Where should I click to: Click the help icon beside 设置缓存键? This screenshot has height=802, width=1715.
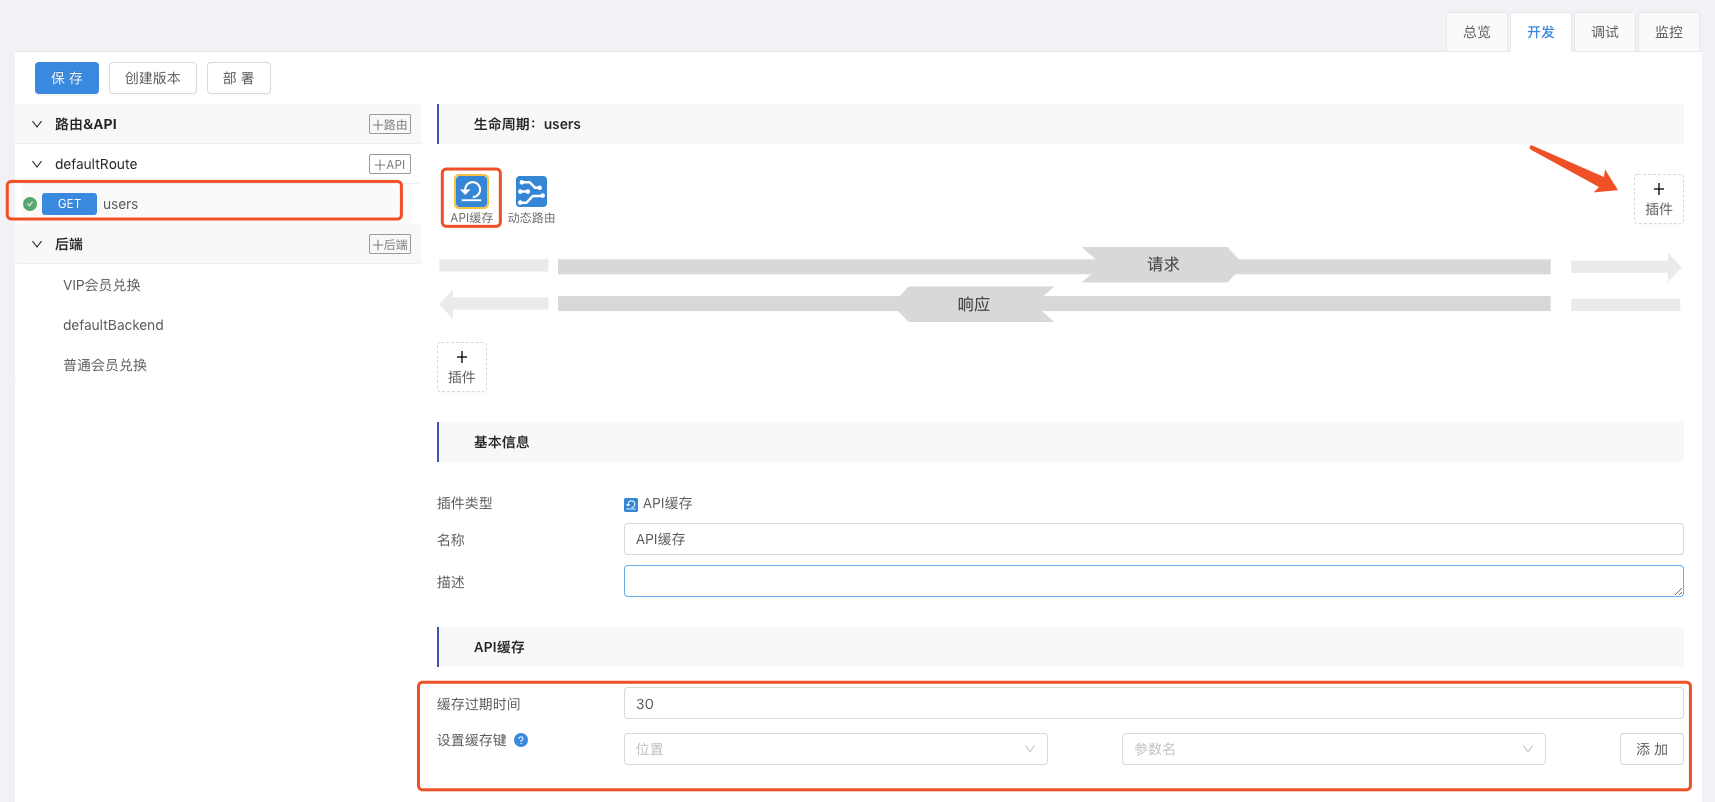pos(521,740)
